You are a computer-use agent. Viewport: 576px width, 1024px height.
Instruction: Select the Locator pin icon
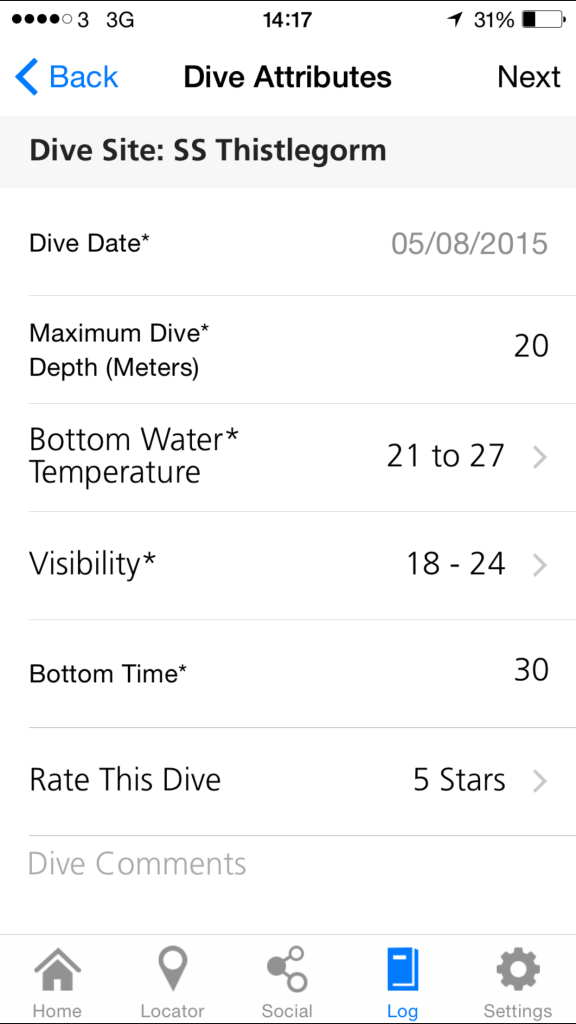click(x=172, y=968)
